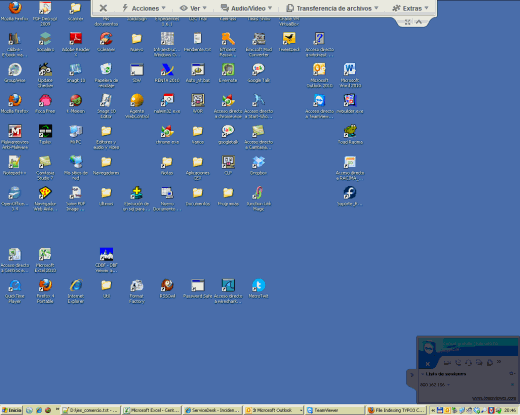Launch the Firefox 4 Portable shortcut

45,291
